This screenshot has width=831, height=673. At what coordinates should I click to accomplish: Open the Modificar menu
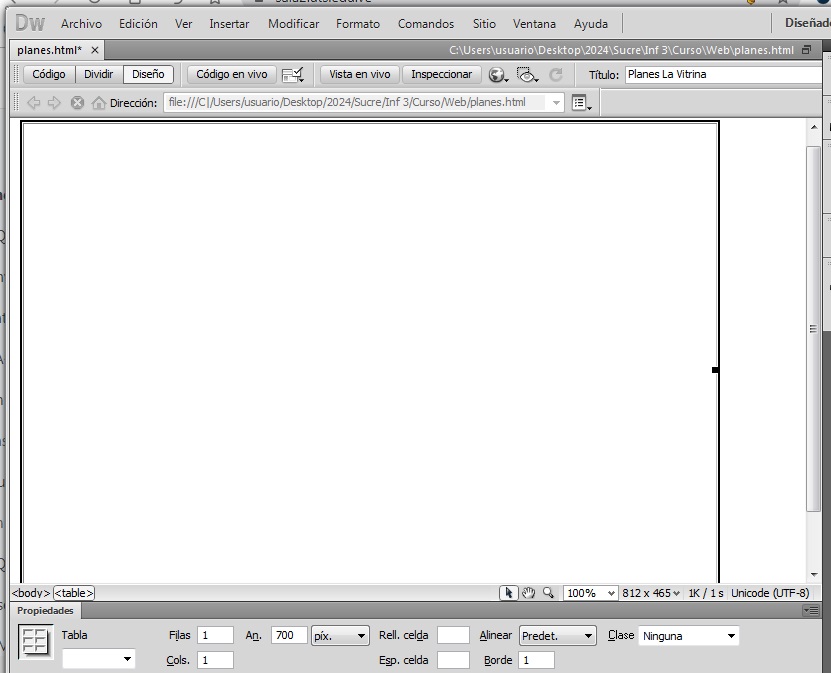(293, 24)
